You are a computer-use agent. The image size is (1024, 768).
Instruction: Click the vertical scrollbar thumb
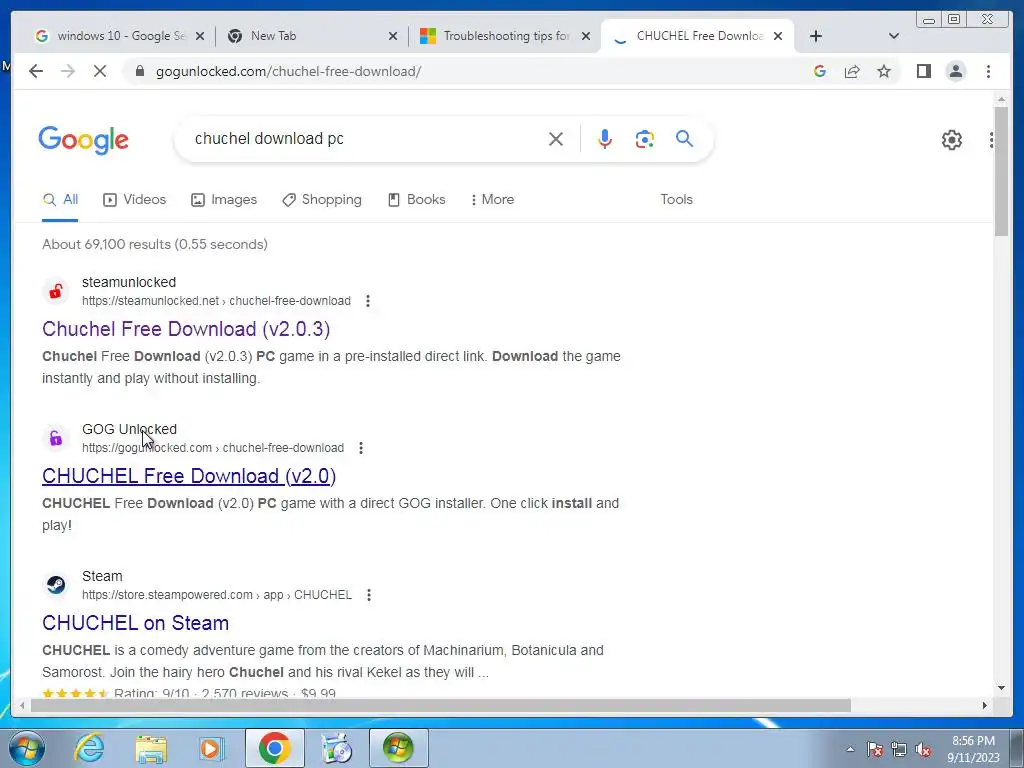(1001, 171)
